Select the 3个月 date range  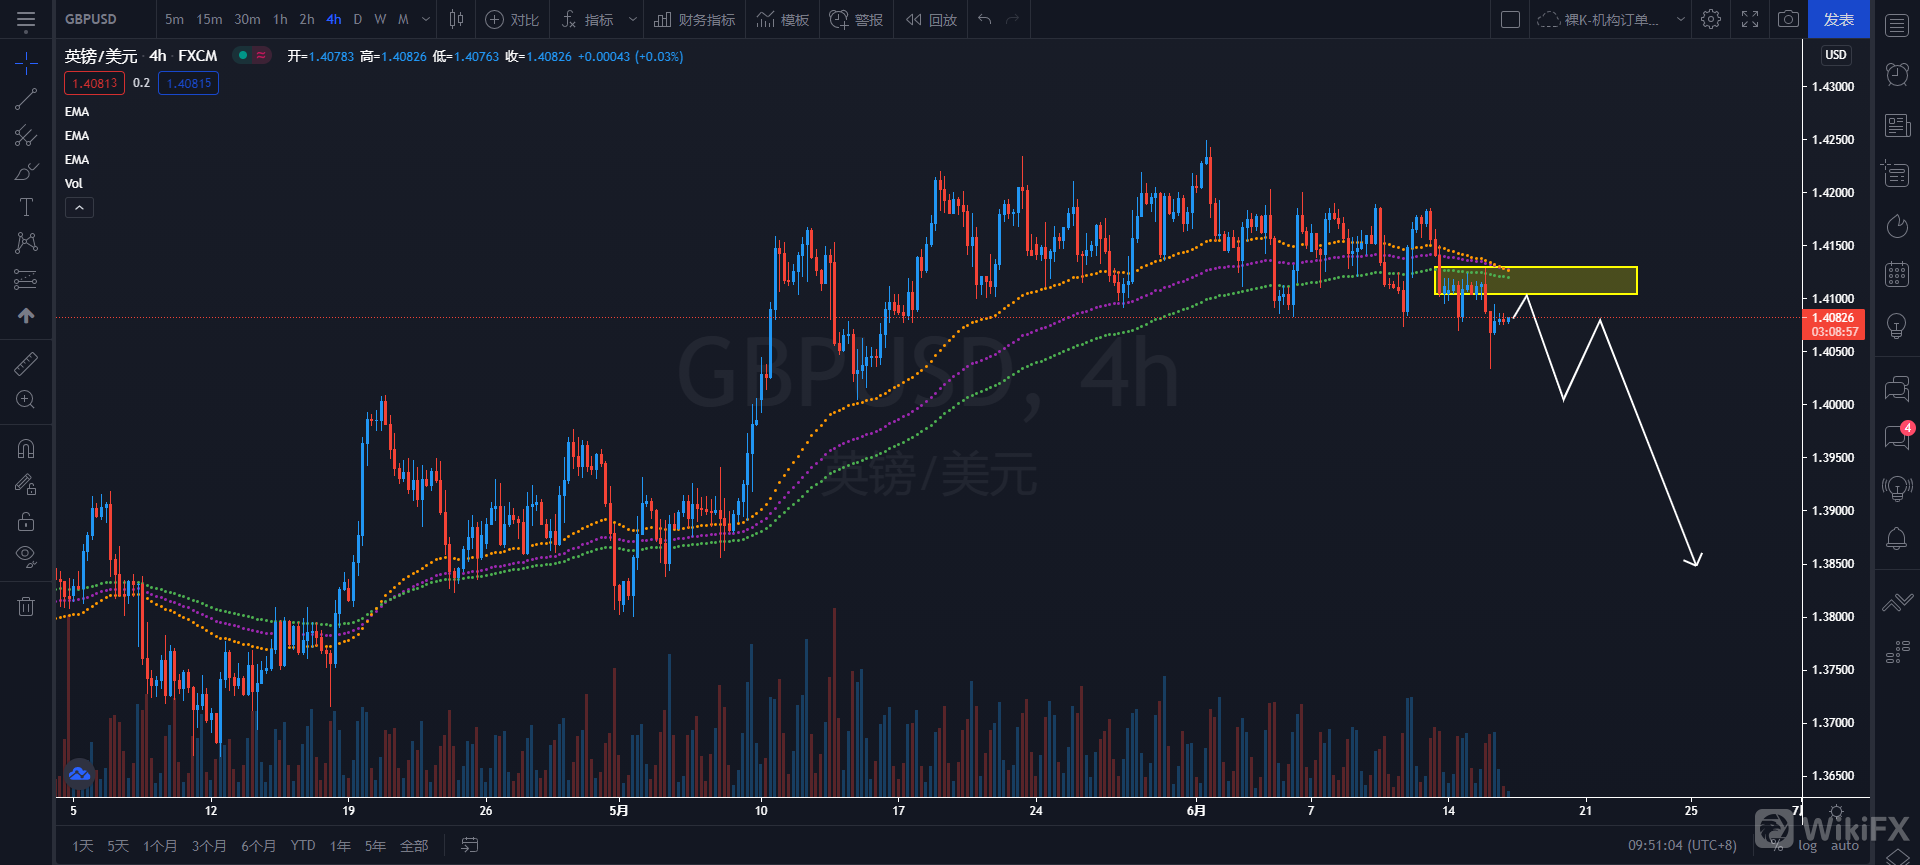pos(209,846)
